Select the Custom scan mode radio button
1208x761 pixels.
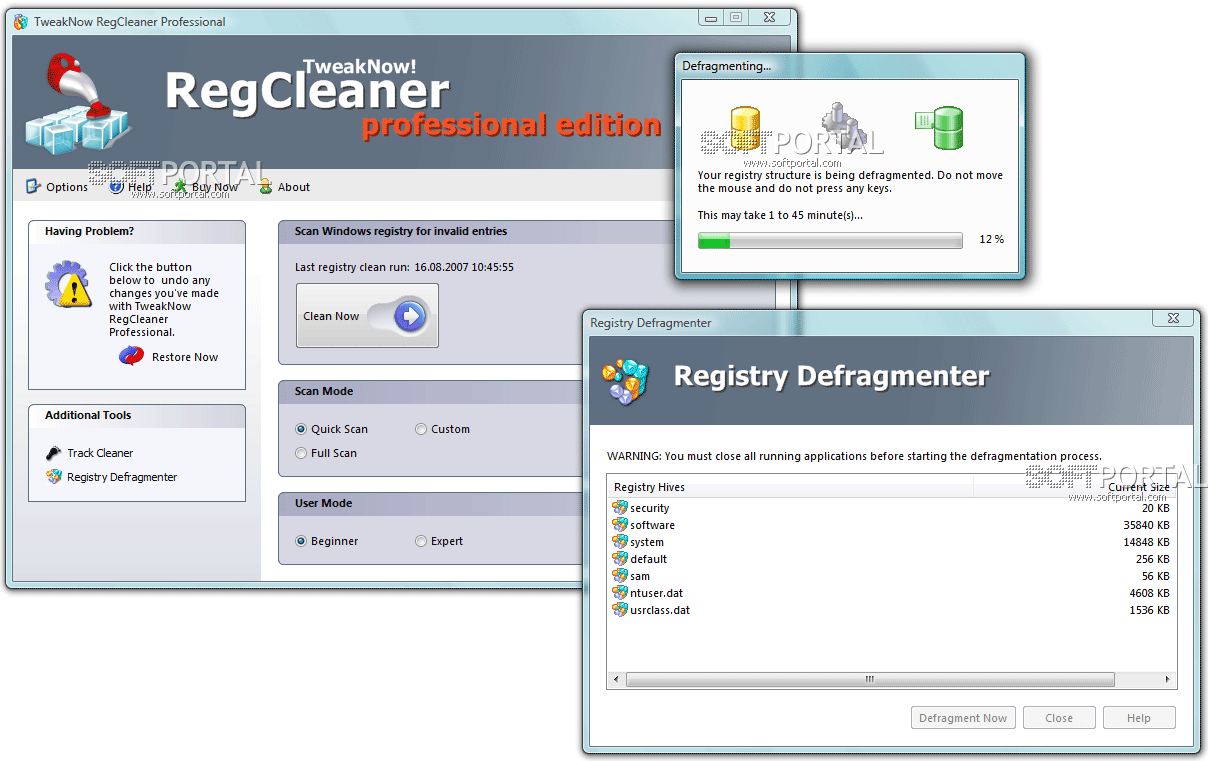tap(421, 429)
